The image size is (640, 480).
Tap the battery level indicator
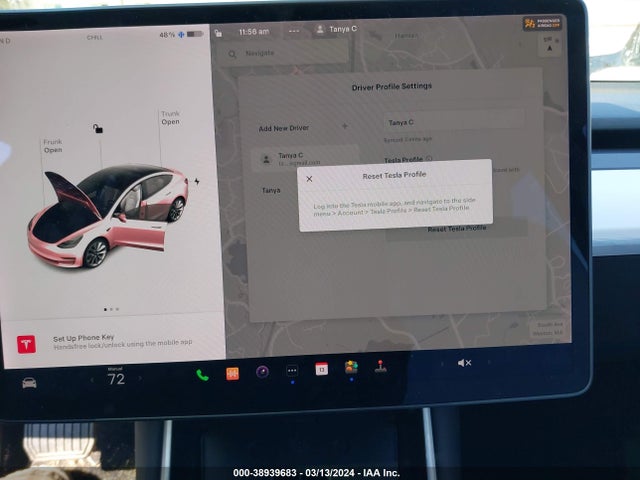click(x=195, y=34)
